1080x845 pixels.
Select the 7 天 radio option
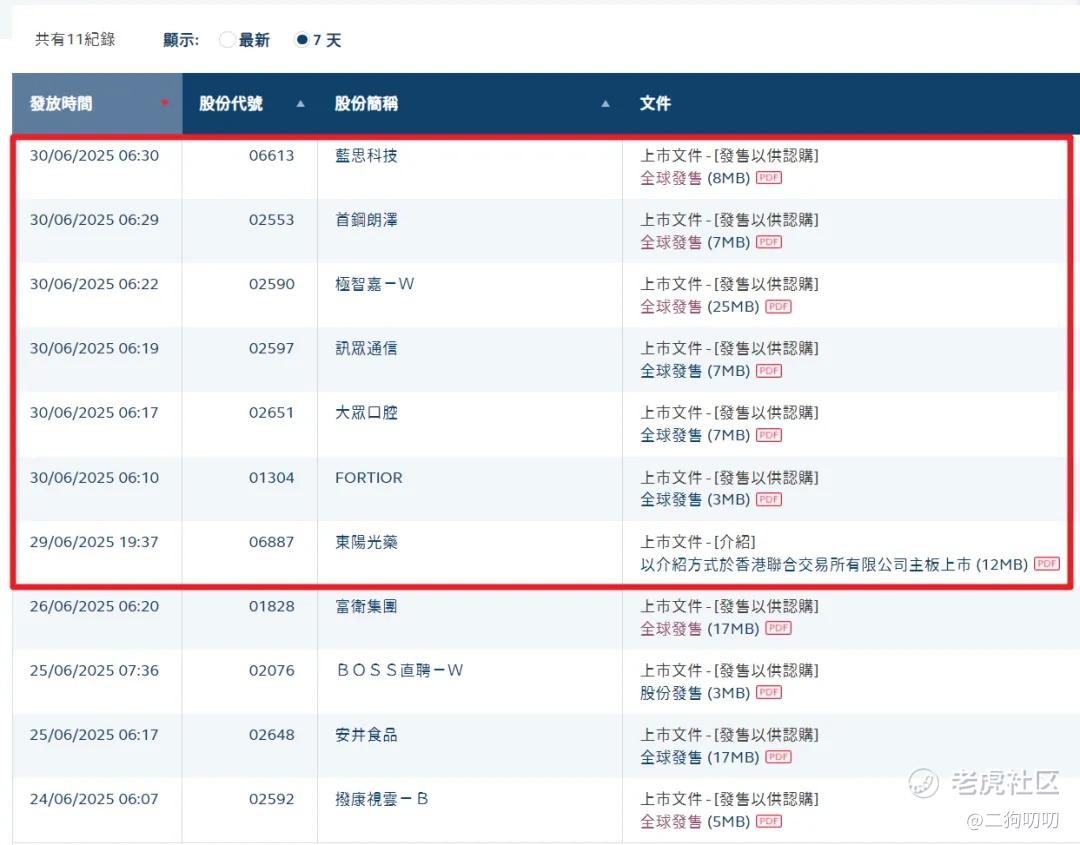pyautogui.click(x=302, y=40)
